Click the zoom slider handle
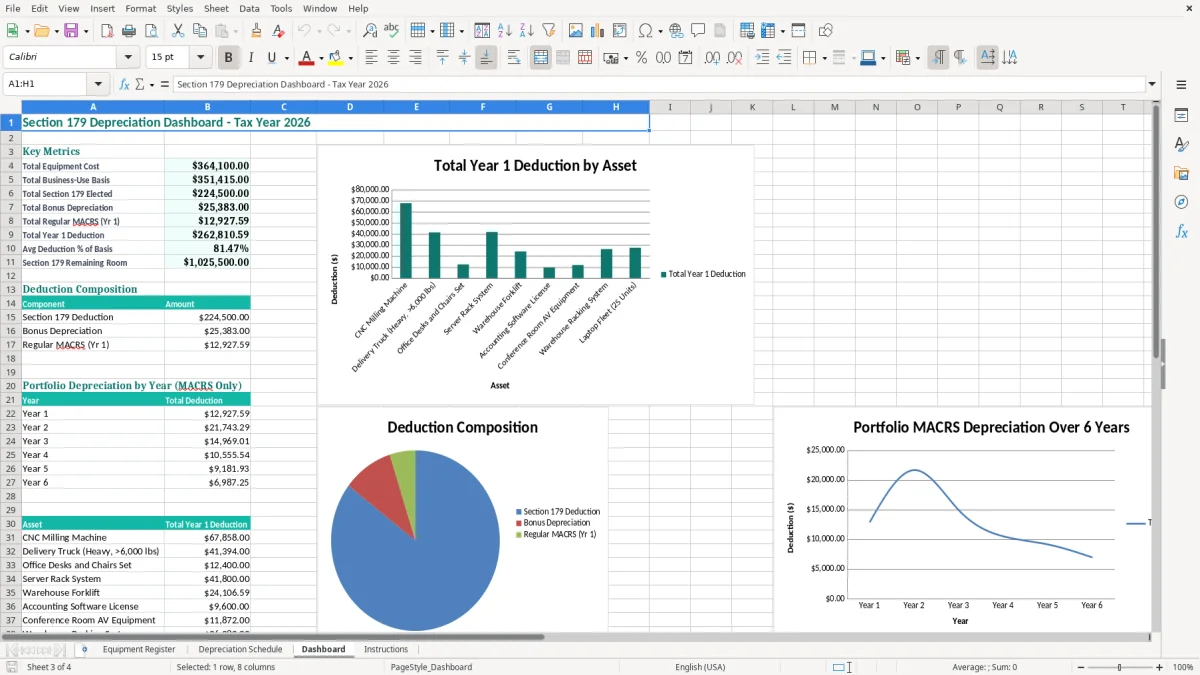The height and width of the screenshot is (675, 1200). (1119, 667)
